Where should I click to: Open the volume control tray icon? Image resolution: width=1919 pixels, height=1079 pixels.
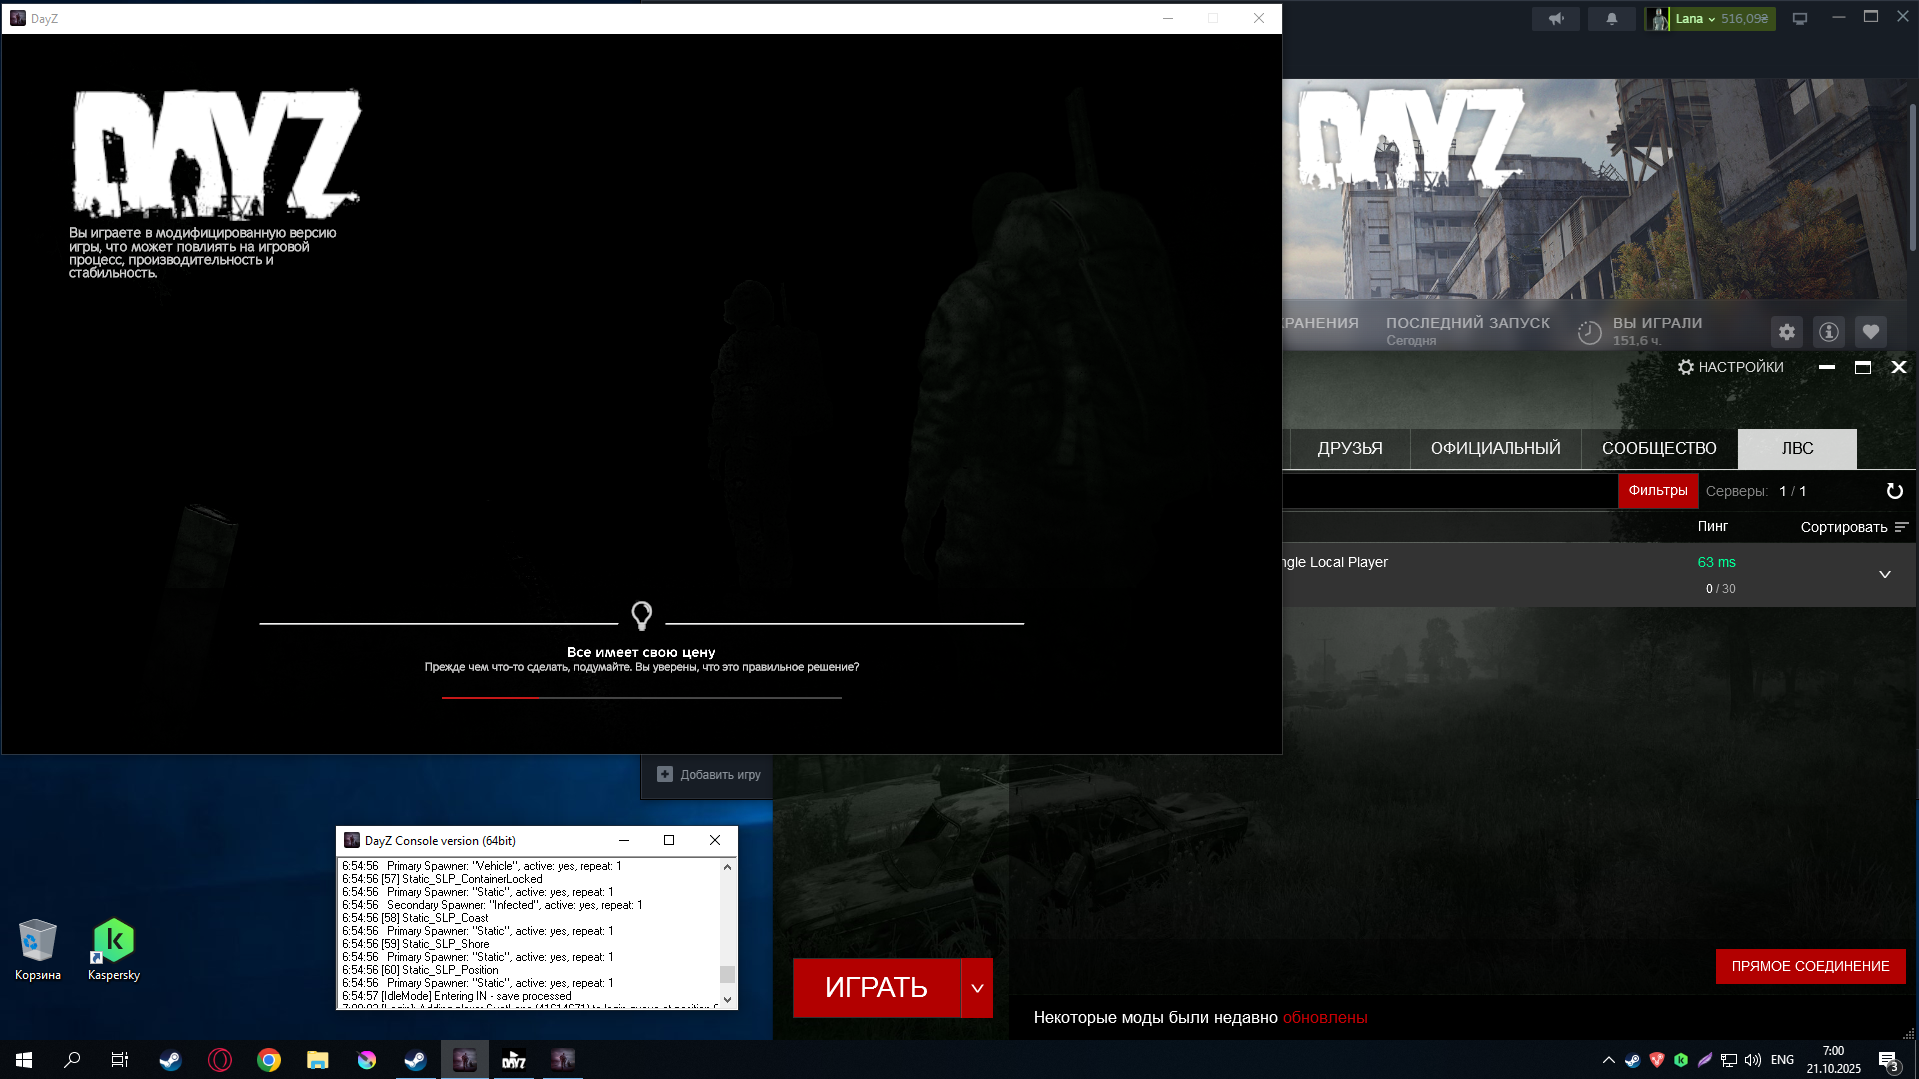coord(1753,1060)
